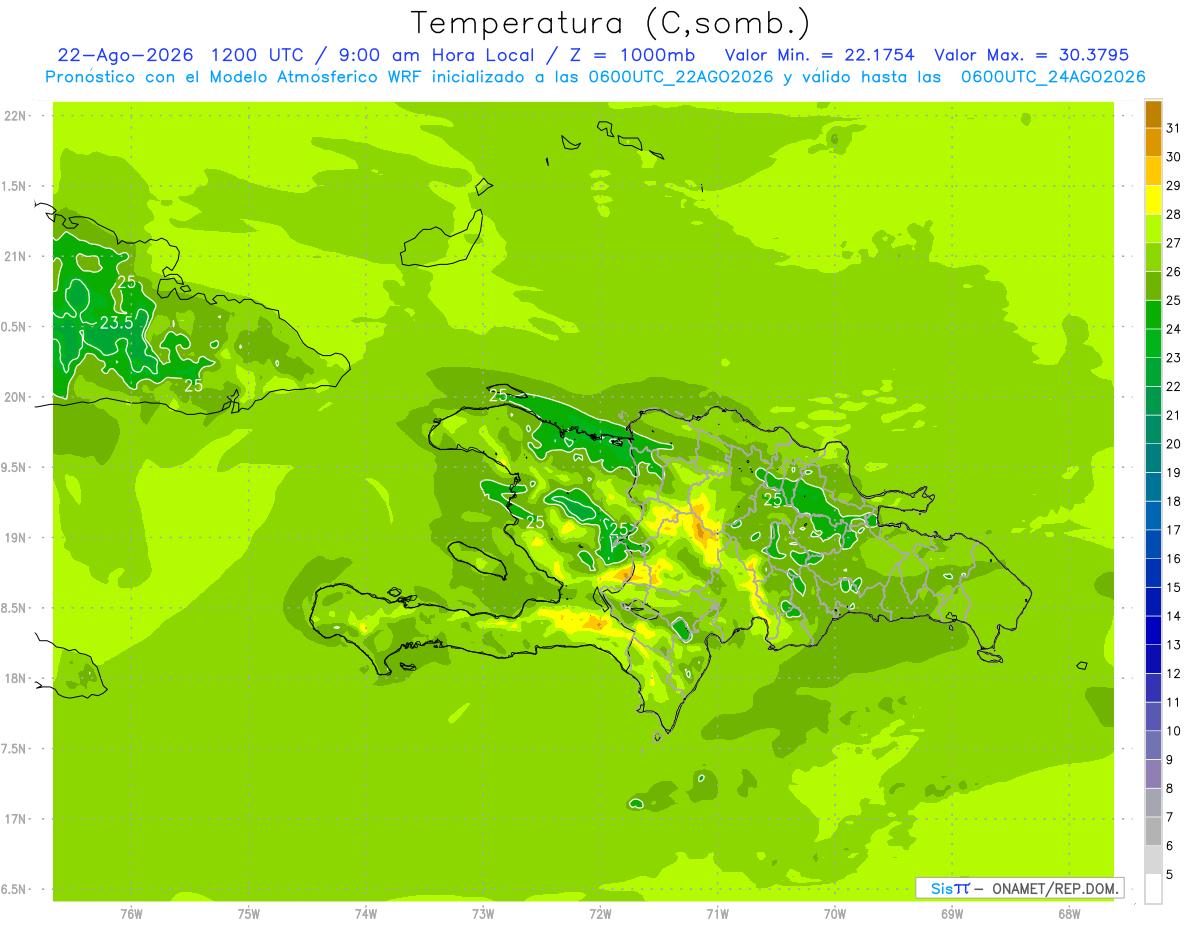Select the pressure level "Z = 1000mb"

(628, 55)
